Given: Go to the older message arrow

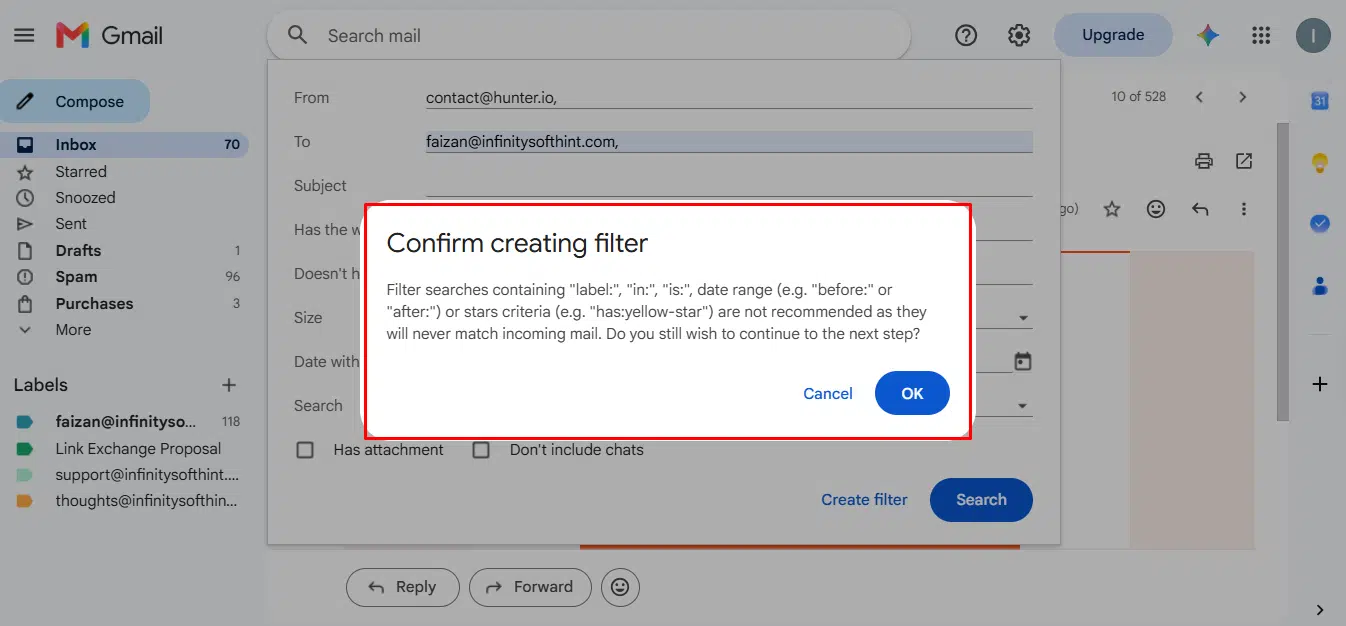Looking at the screenshot, I should pyautogui.click(x=1243, y=97).
